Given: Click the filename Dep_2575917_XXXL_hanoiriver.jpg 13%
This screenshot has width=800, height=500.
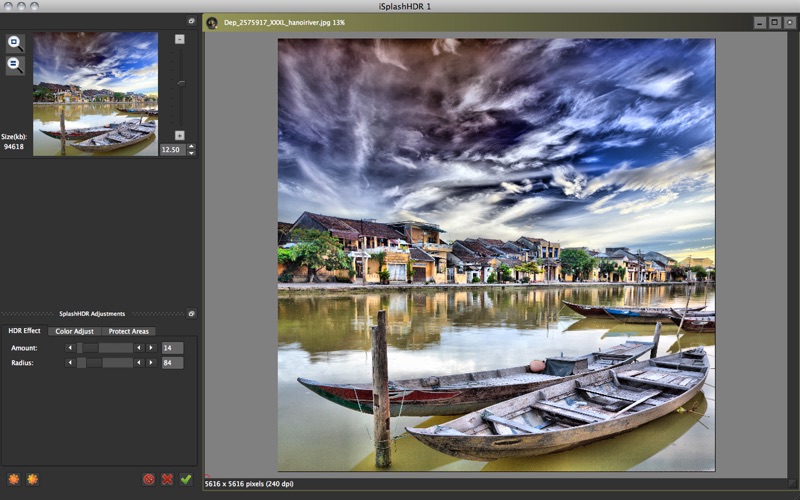Looking at the screenshot, I should pos(284,22).
